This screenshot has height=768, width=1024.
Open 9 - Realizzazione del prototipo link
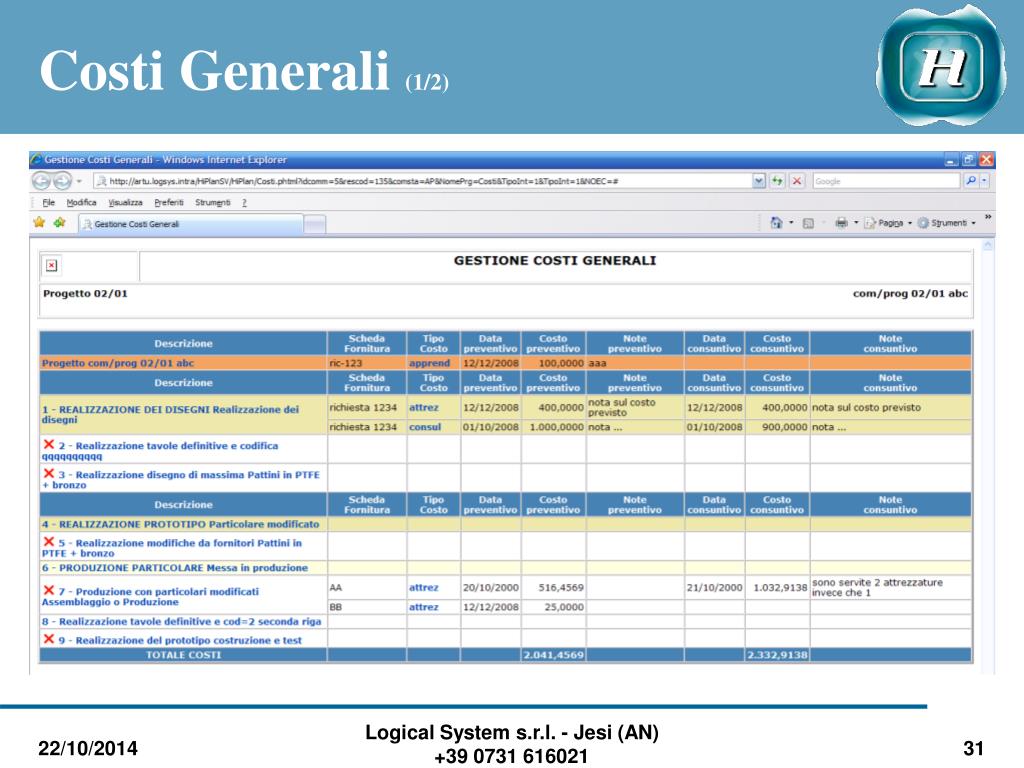(180, 641)
